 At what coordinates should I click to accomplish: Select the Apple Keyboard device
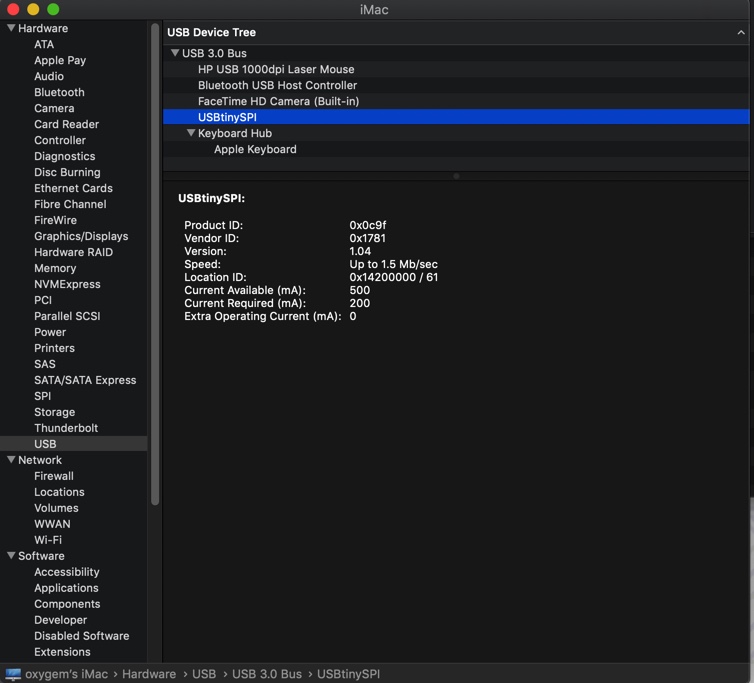pyautogui.click(x=255, y=149)
